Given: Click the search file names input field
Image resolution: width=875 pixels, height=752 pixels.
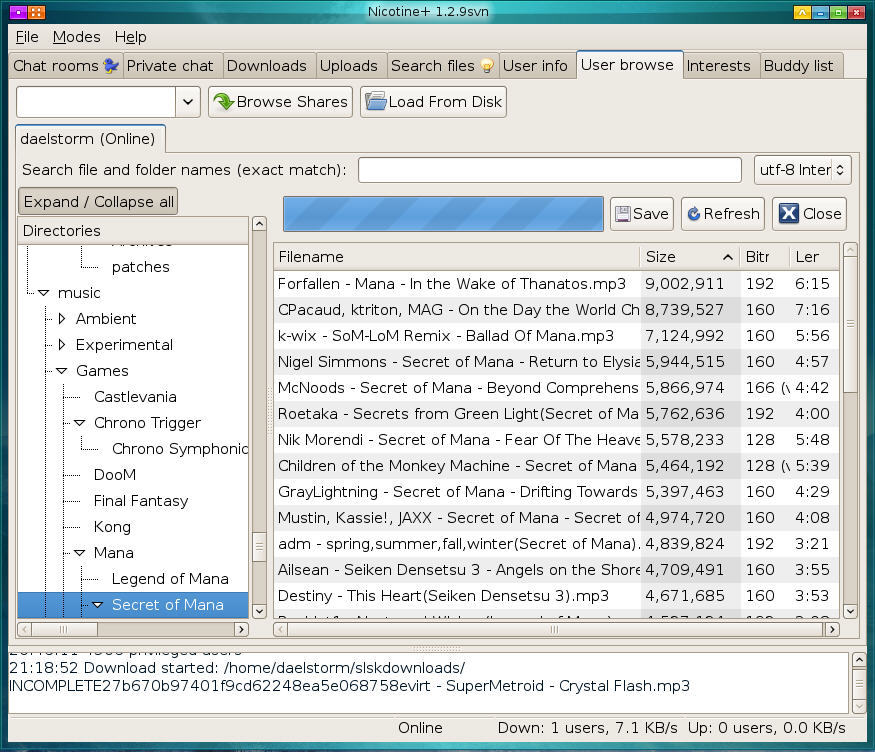Looking at the screenshot, I should tap(550, 169).
